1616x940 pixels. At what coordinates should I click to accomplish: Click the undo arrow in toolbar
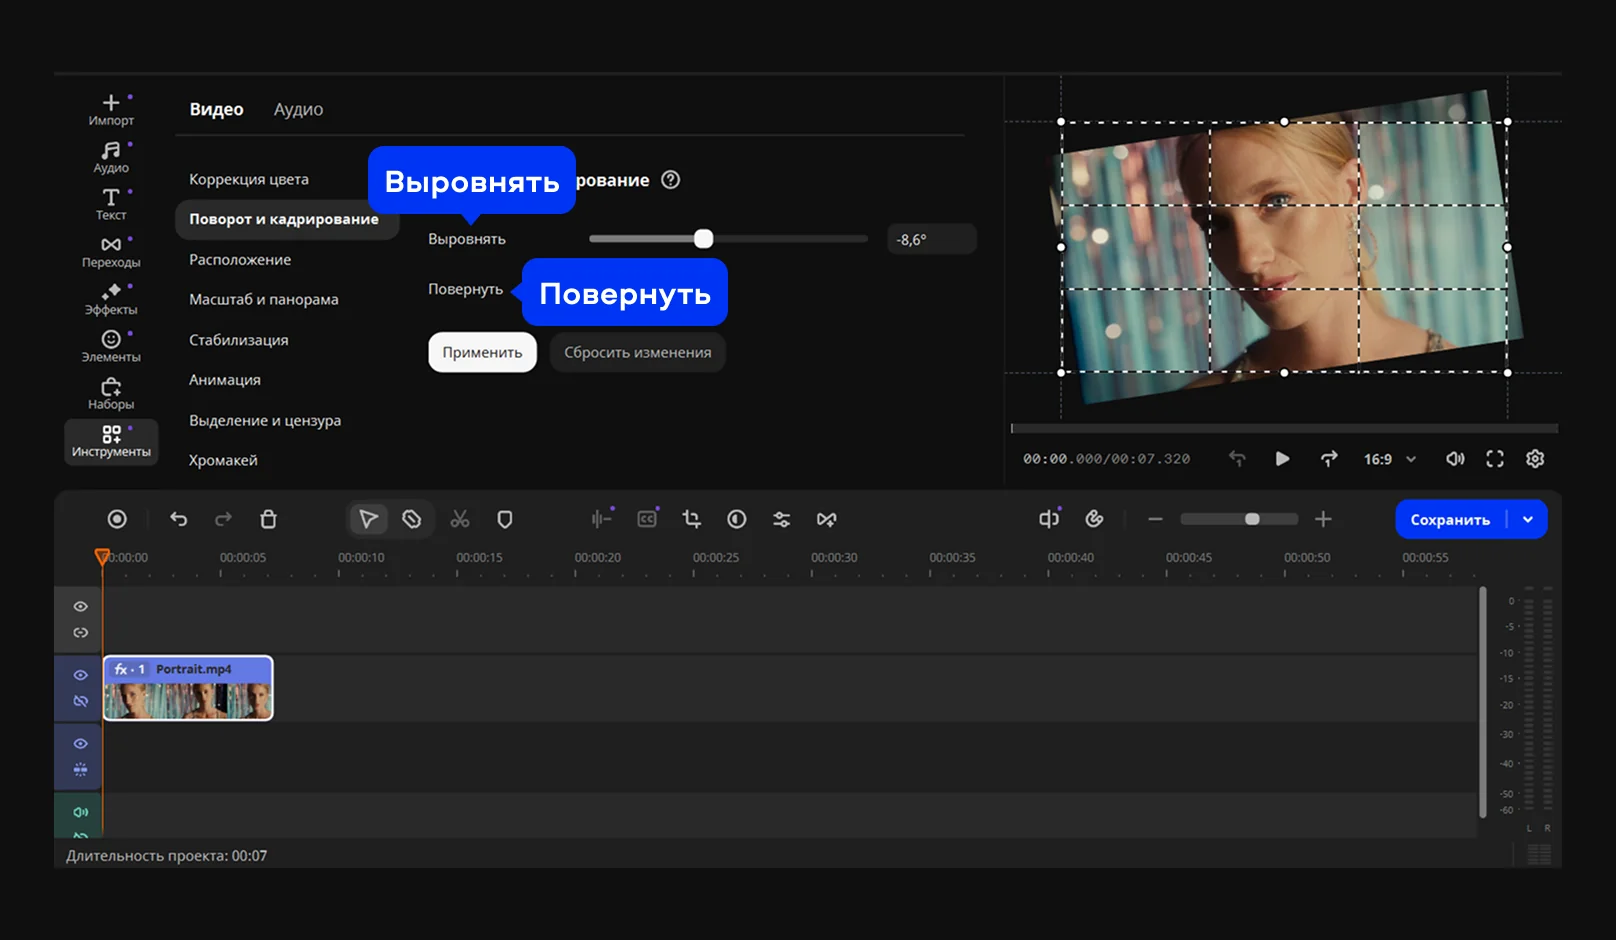[x=179, y=519]
